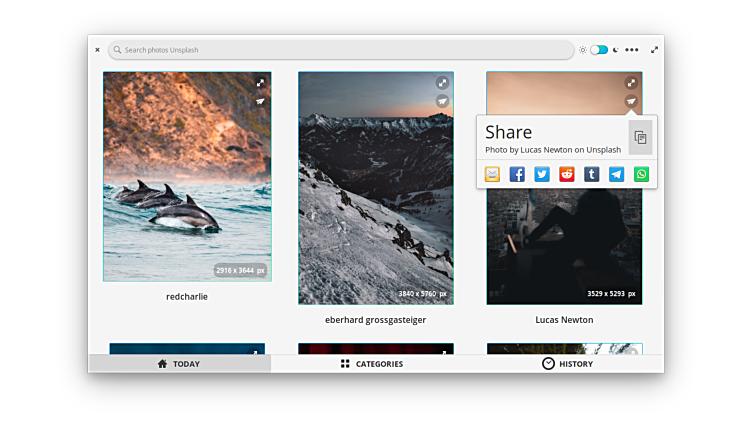Image resolution: width=752 pixels, height=423 pixels.
Task: Expand the dolphin photo to full view
Action: (x=260, y=84)
